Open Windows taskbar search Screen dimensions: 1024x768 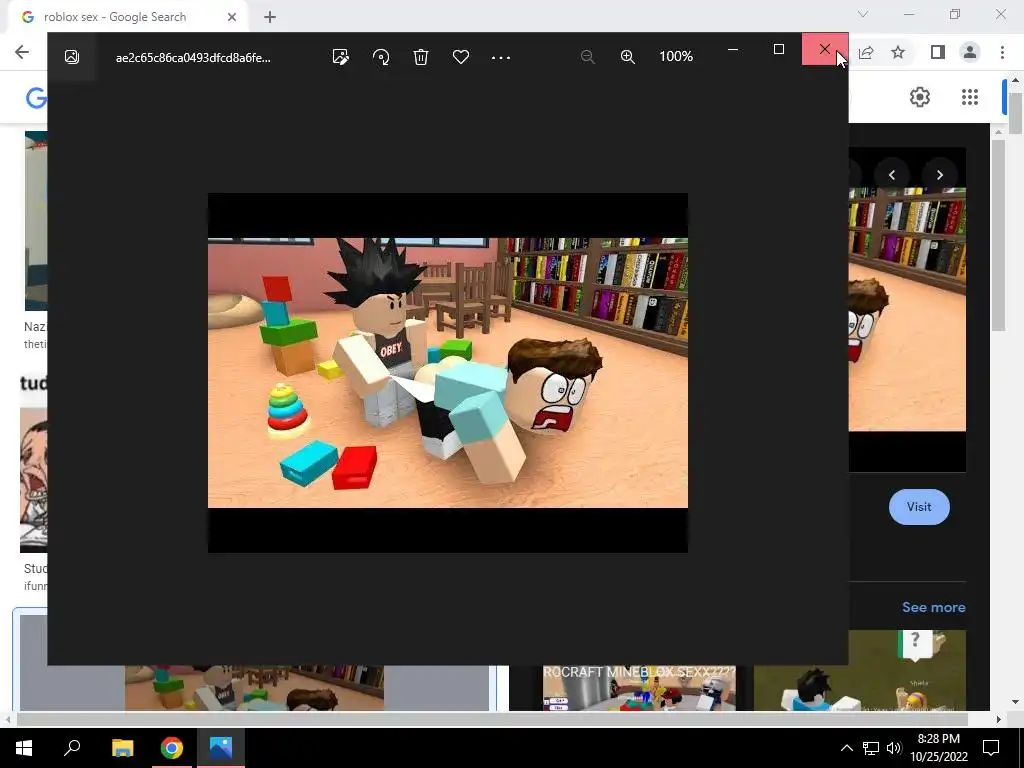click(72, 748)
